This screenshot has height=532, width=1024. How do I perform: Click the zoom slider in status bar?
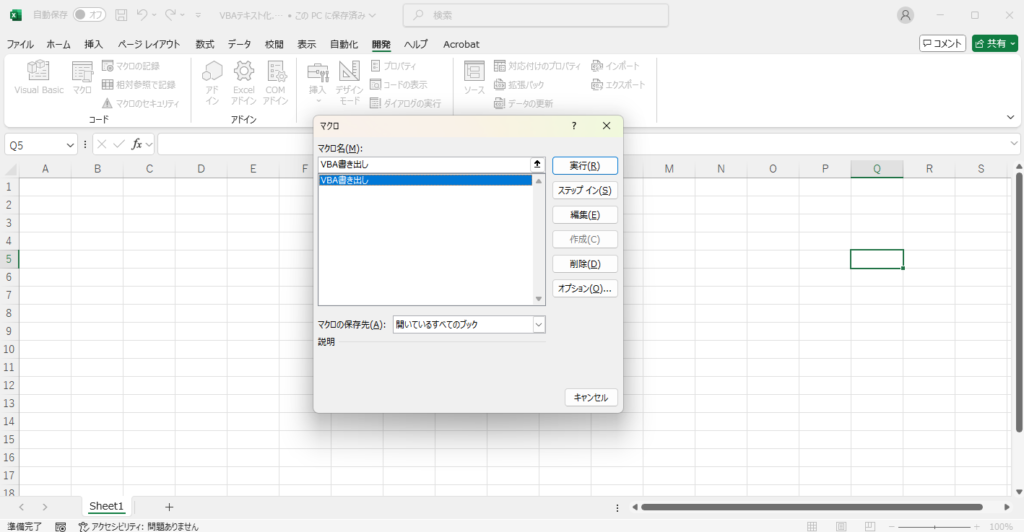(x=935, y=526)
